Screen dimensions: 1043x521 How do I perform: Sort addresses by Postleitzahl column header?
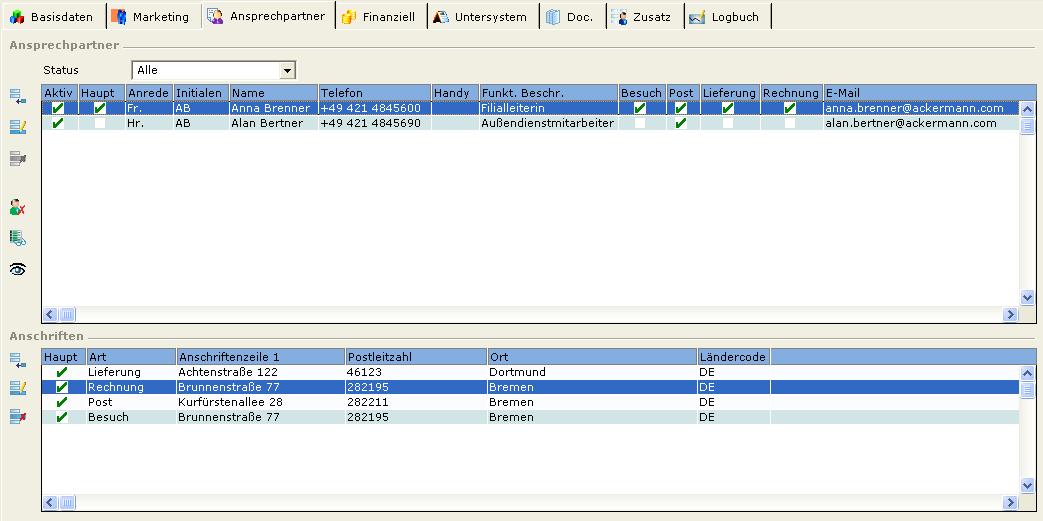coord(415,357)
